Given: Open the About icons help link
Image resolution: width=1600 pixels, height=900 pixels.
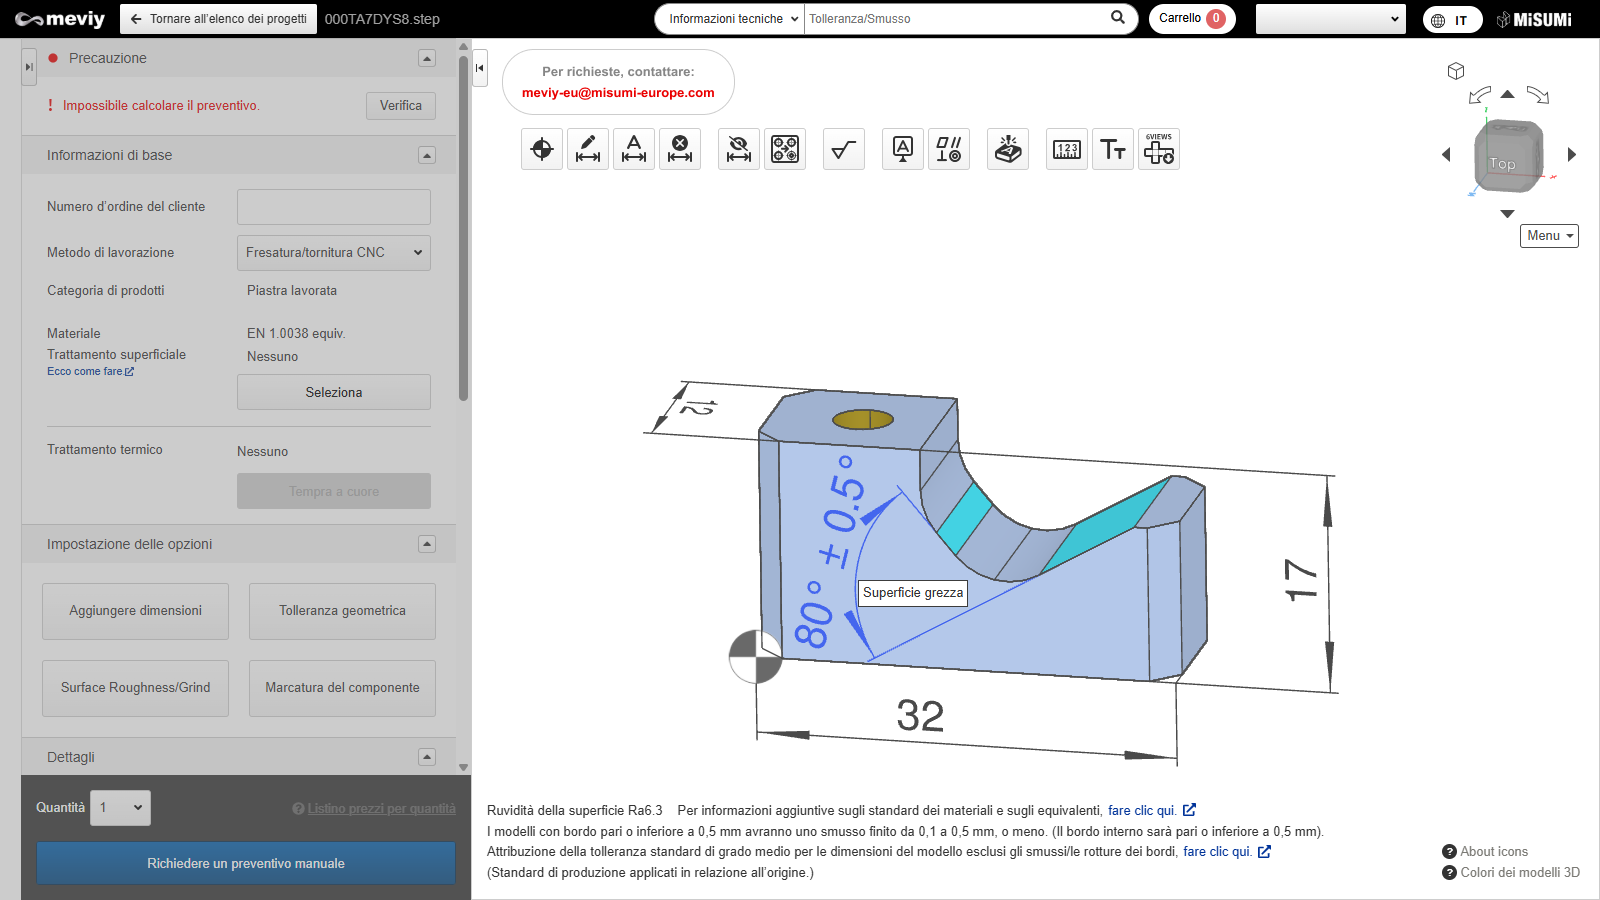Looking at the screenshot, I should (x=1485, y=852).
